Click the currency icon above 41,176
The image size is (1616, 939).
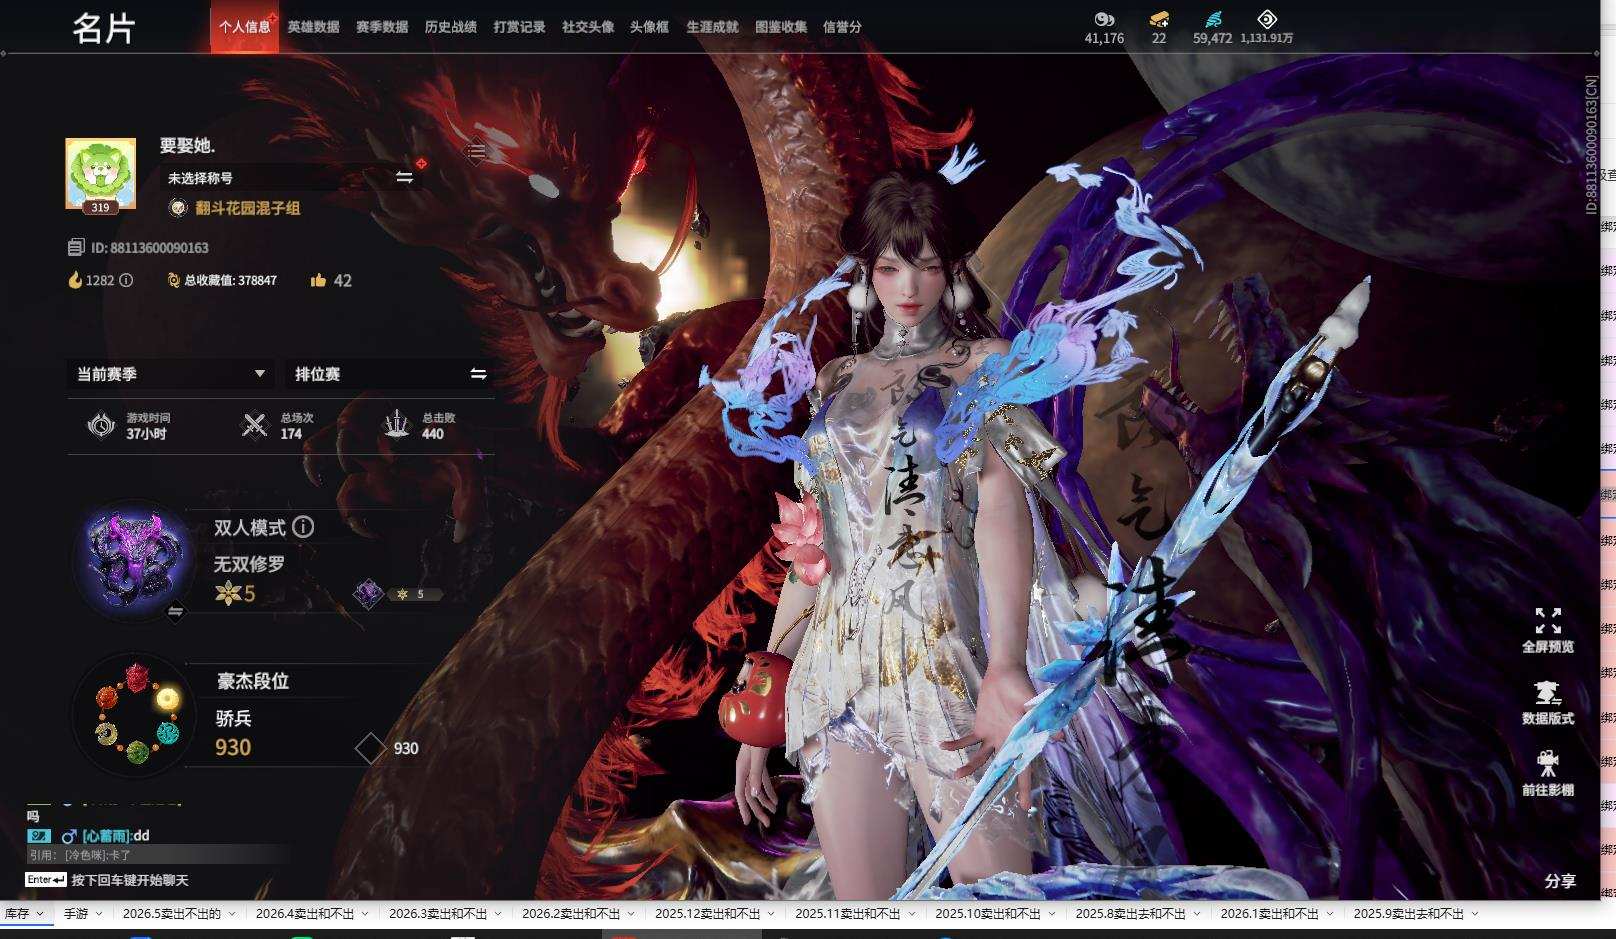tap(1104, 19)
